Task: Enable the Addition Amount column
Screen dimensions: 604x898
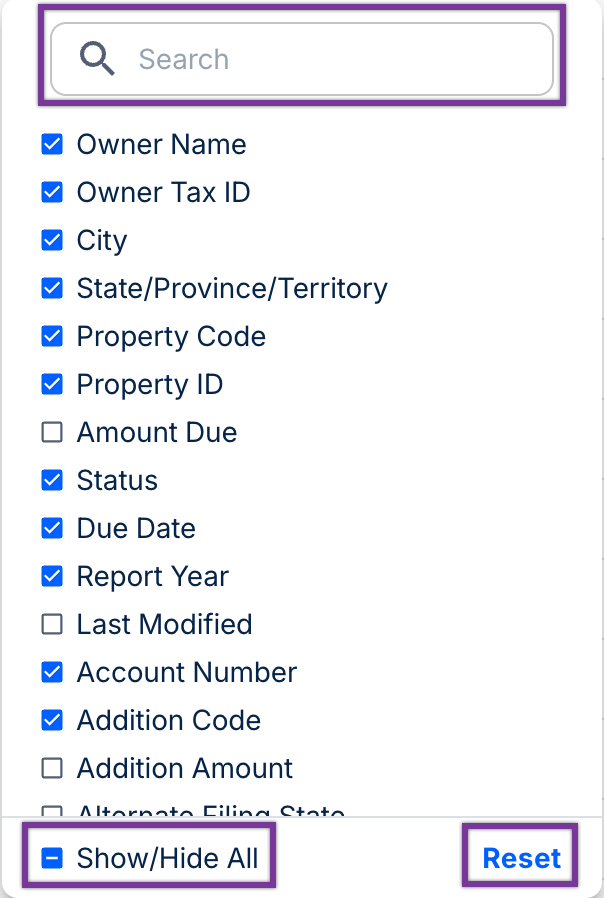Action: 52,769
